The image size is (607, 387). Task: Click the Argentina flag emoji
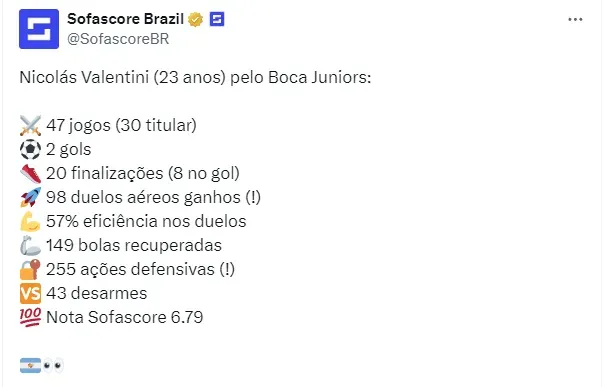click(30, 366)
